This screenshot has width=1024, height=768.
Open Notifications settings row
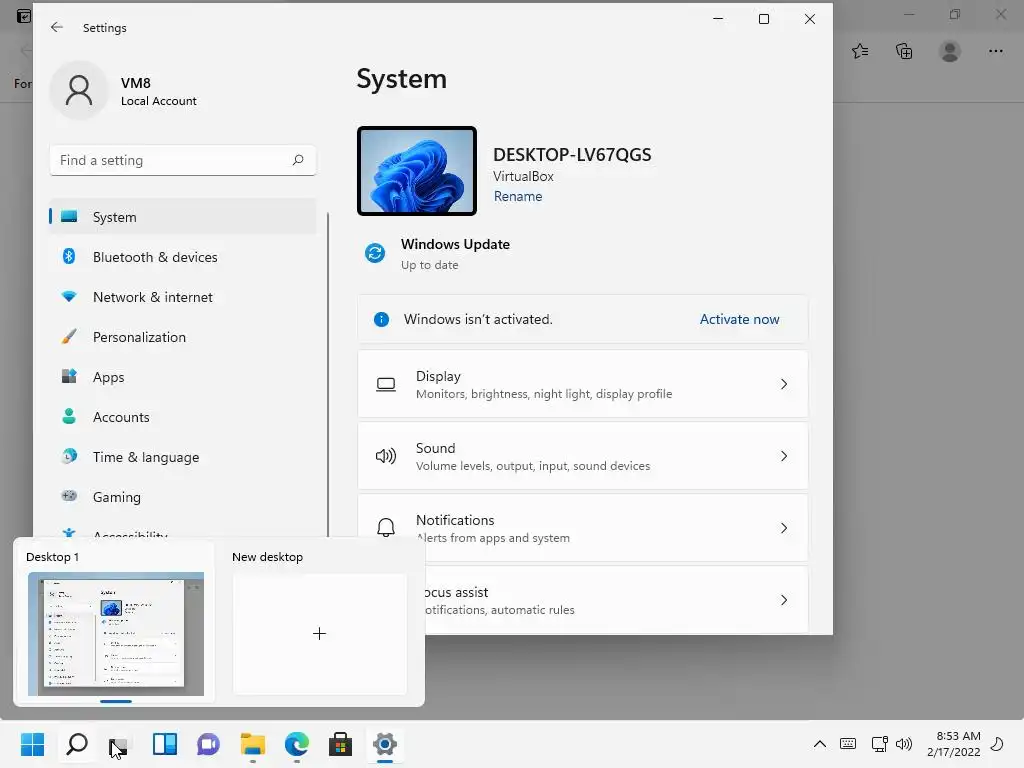pos(583,528)
